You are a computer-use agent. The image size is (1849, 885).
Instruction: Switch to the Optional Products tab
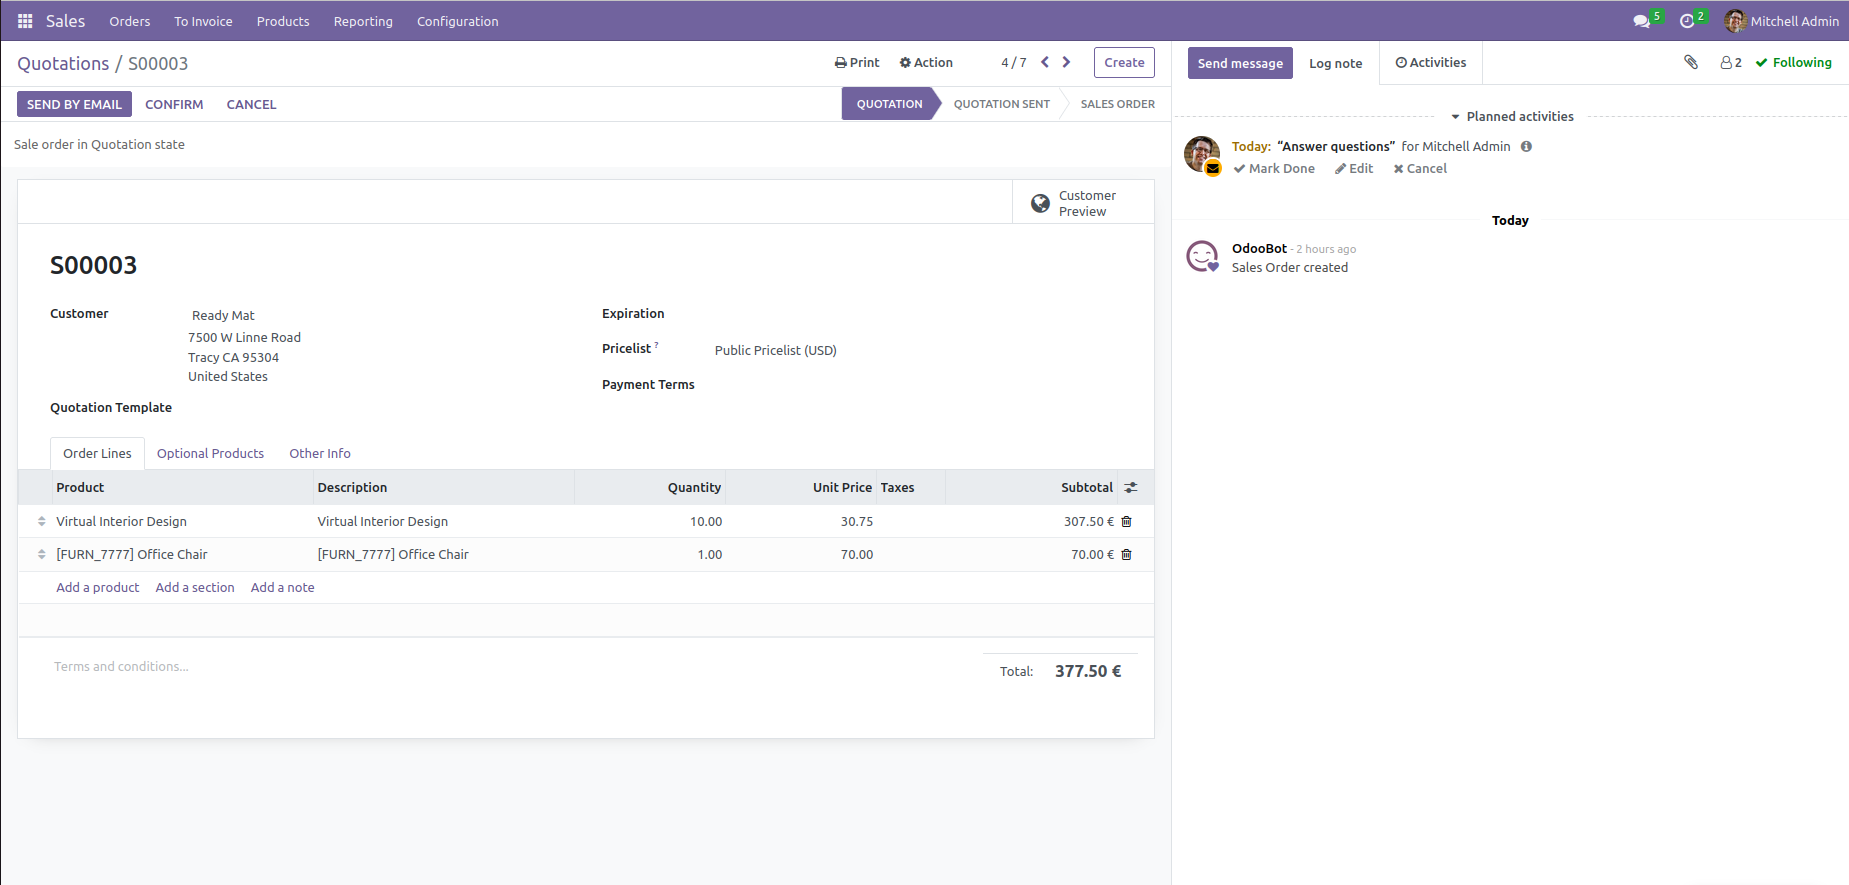tap(210, 453)
